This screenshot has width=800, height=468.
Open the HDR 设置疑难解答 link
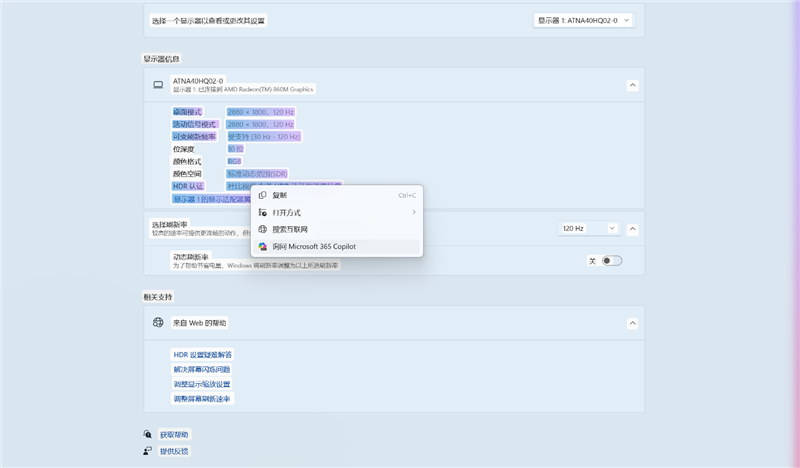(x=202, y=355)
